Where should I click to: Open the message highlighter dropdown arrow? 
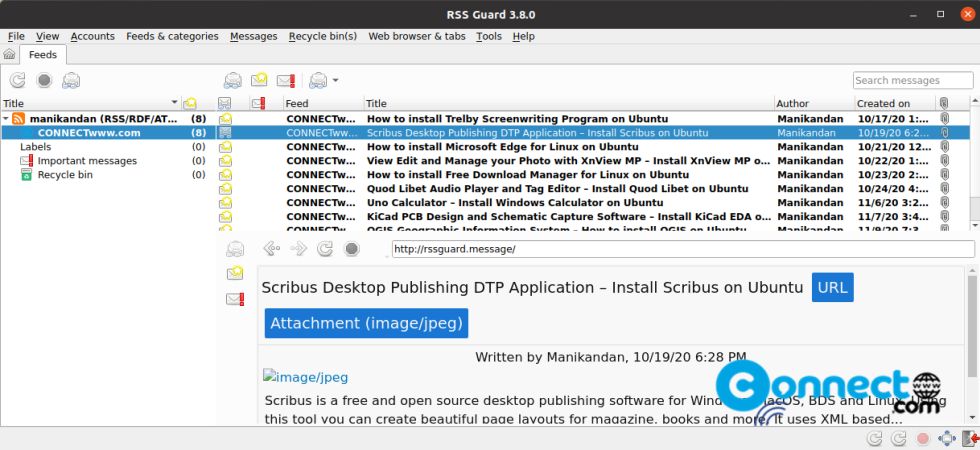(x=336, y=80)
